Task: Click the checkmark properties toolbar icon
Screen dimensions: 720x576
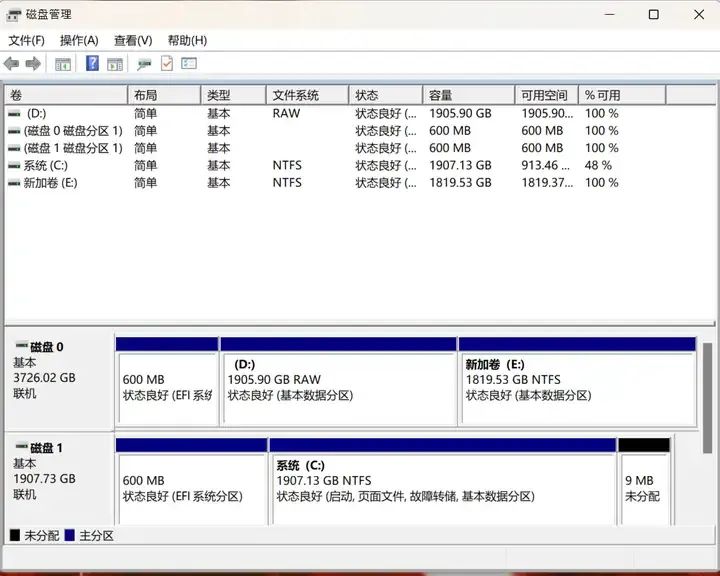Action: click(167, 63)
